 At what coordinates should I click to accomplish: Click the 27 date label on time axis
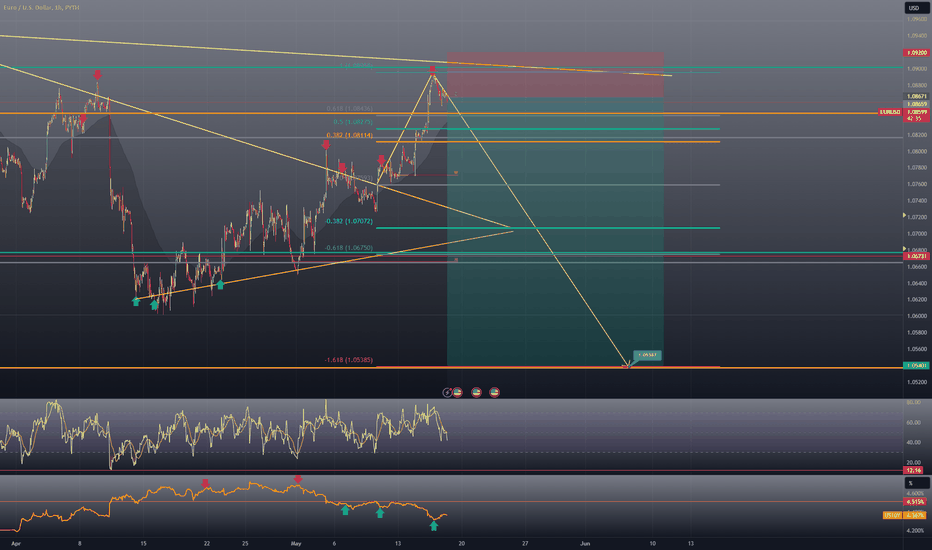coord(525,543)
